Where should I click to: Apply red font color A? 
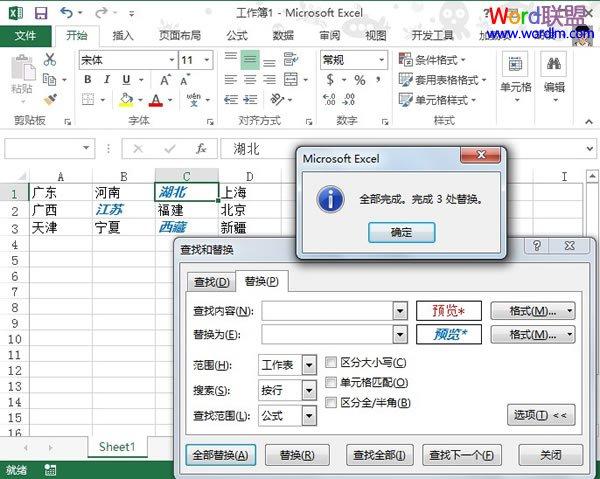click(x=156, y=100)
